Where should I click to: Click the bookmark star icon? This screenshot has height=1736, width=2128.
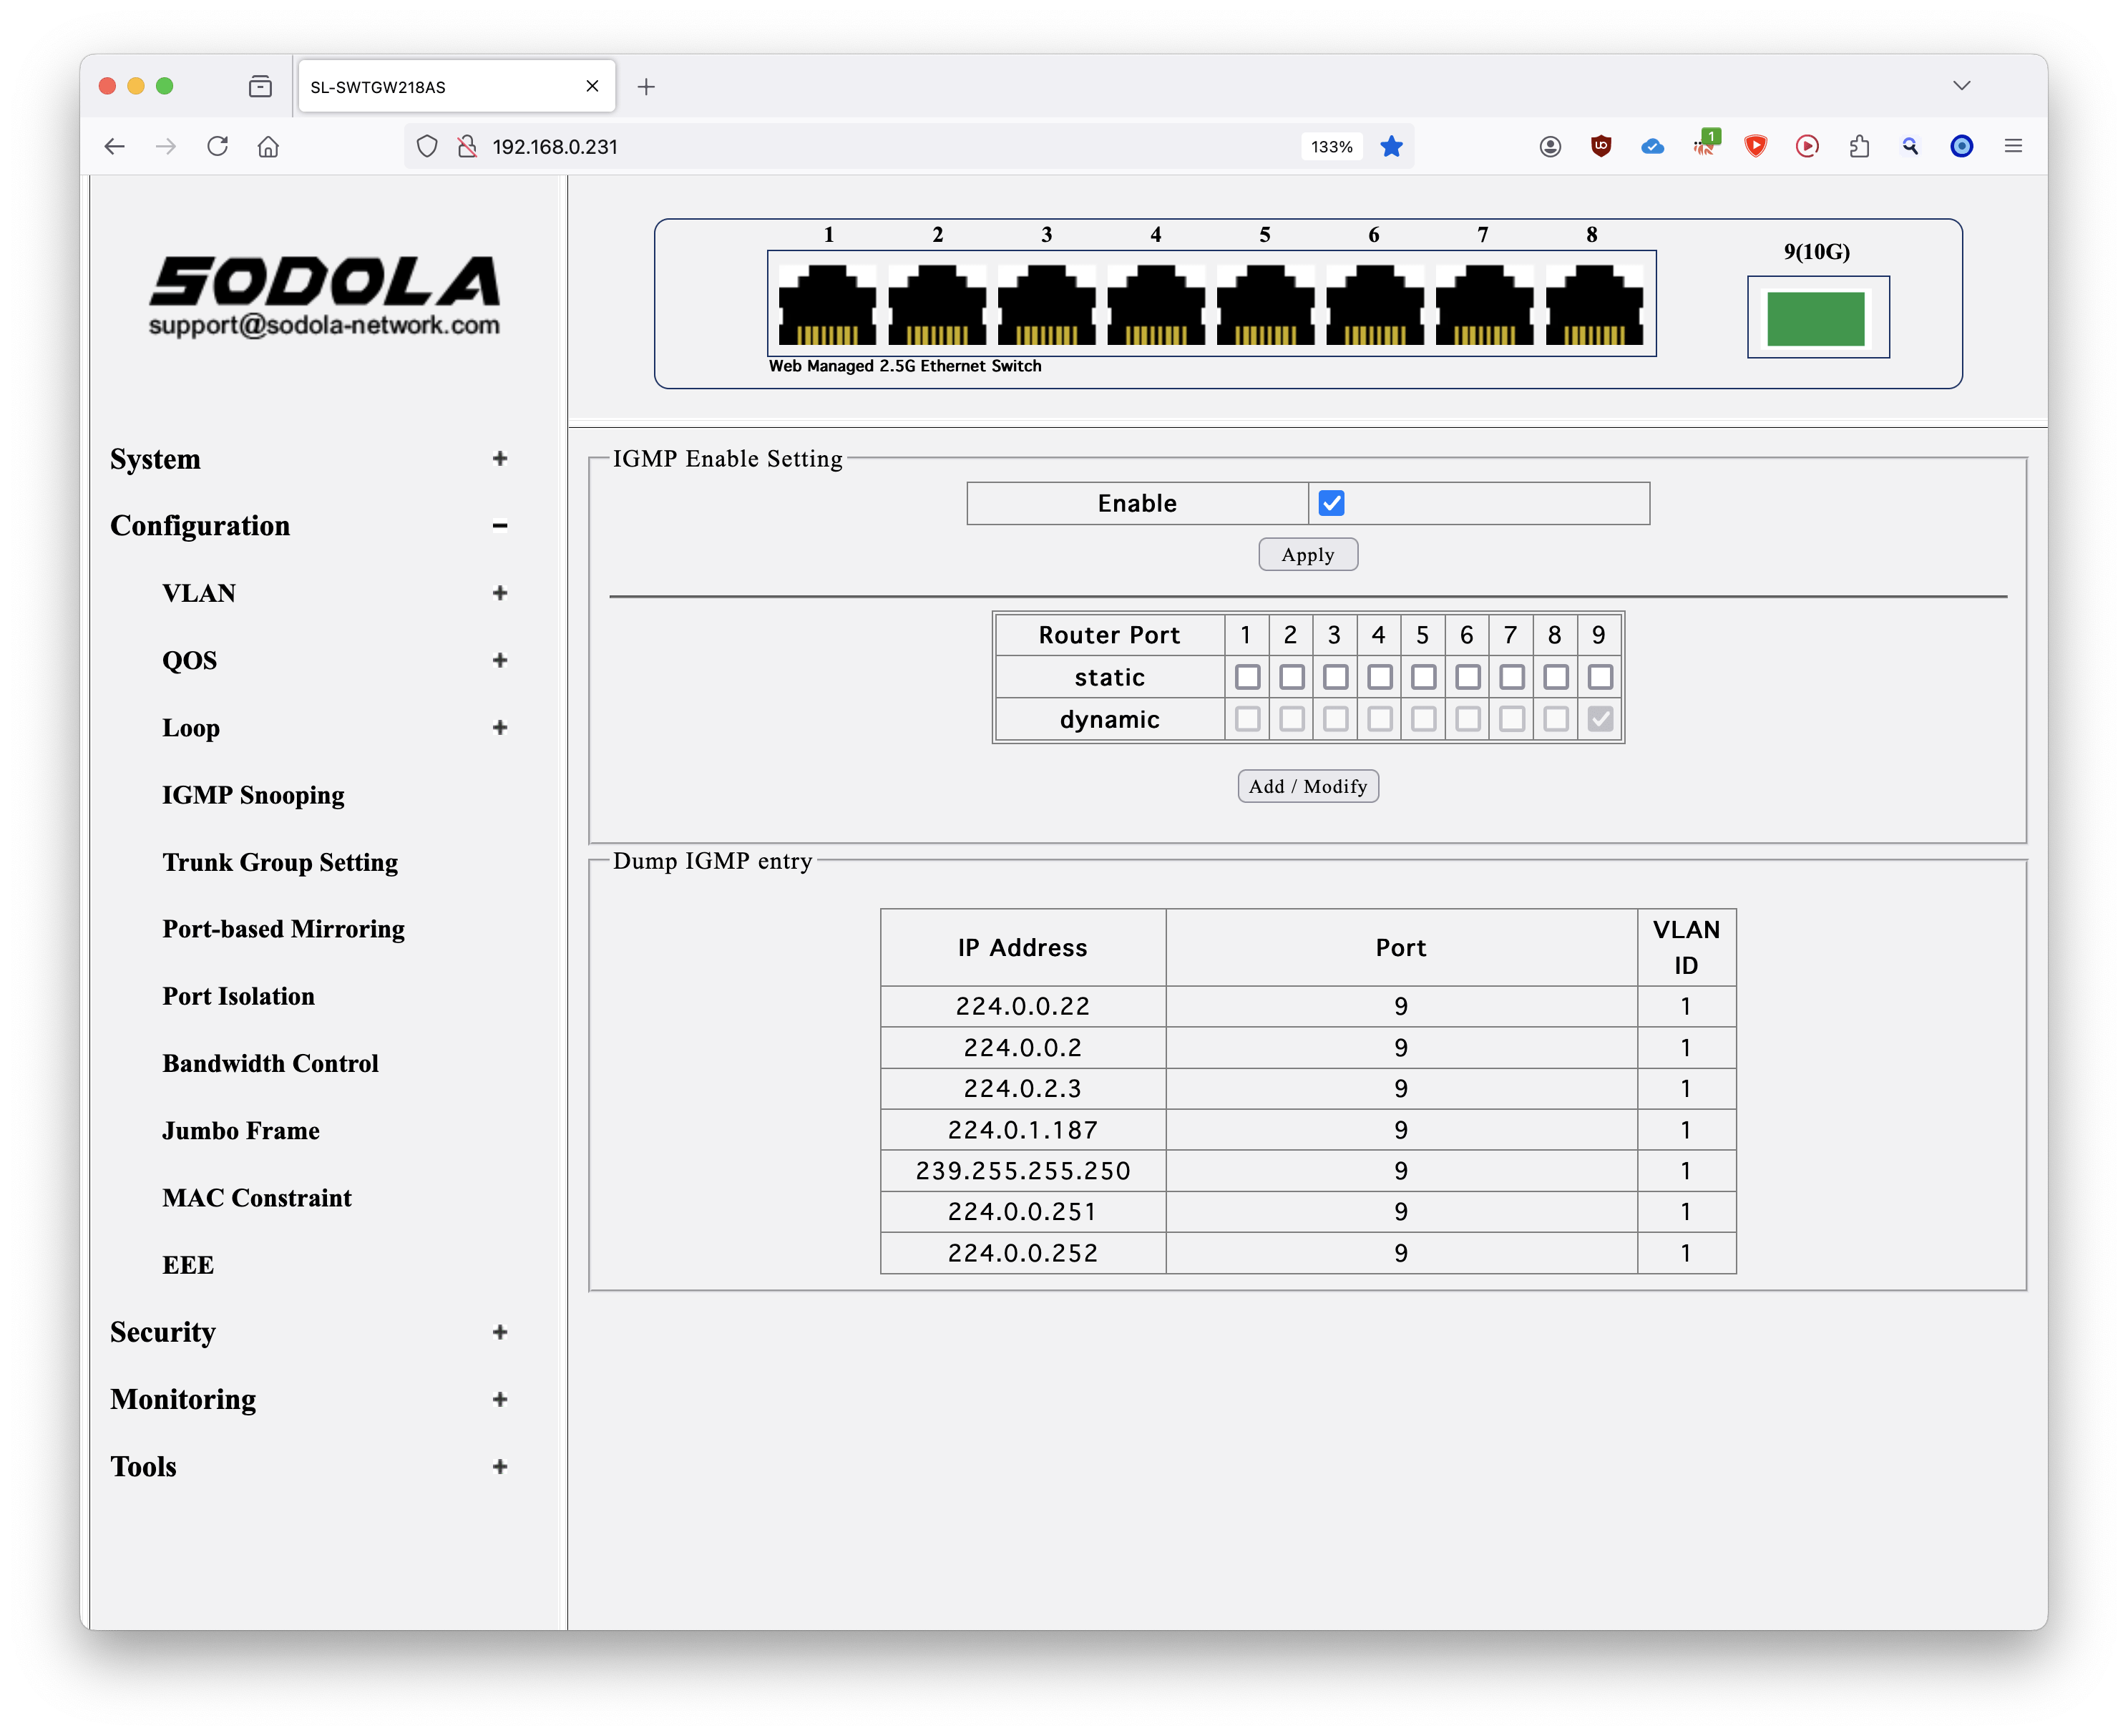pyautogui.click(x=1391, y=147)
